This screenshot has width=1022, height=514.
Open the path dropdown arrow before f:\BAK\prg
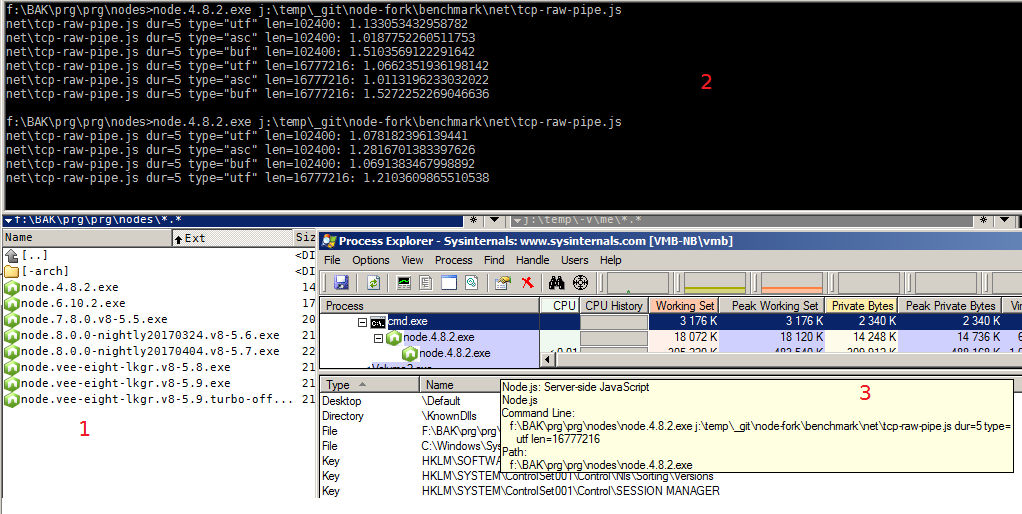tap(9, 220)
